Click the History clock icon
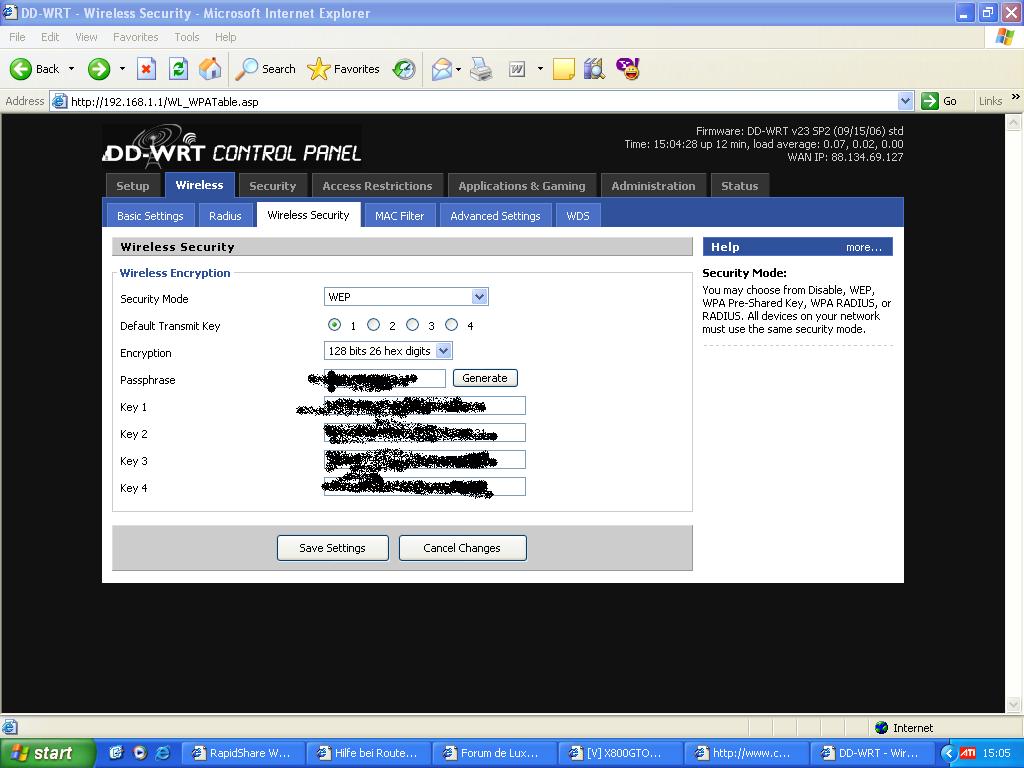 click(404, 69)
